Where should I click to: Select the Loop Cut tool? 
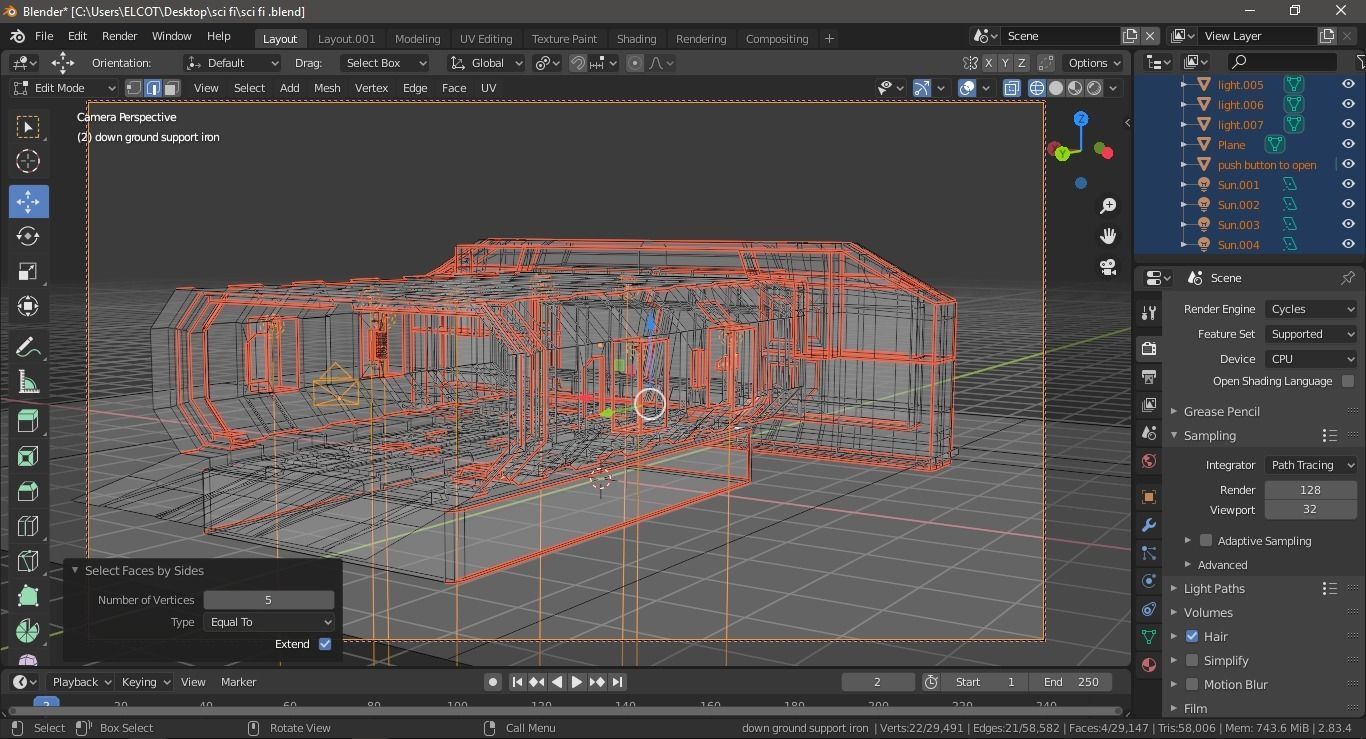tap(28, 526)
